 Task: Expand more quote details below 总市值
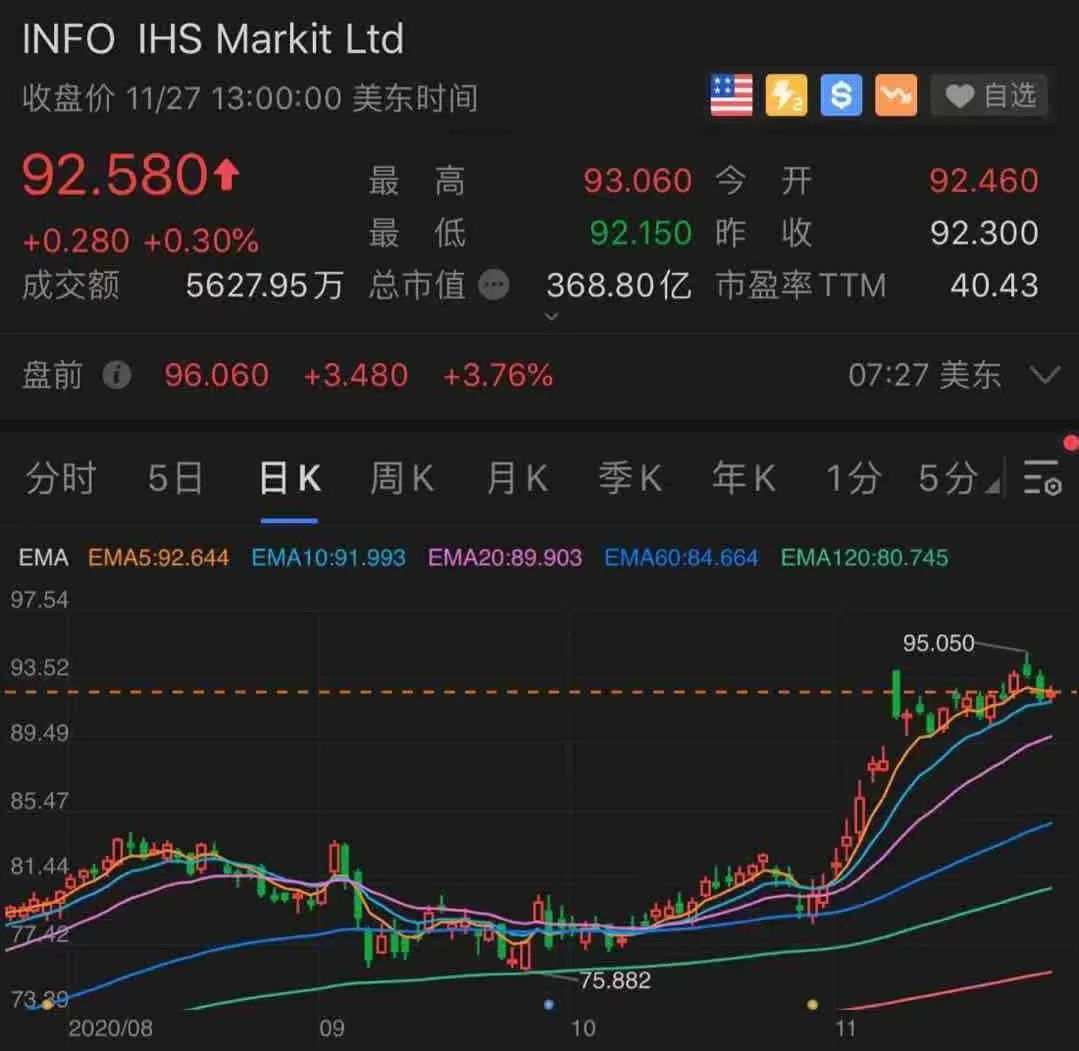(551, 317)
